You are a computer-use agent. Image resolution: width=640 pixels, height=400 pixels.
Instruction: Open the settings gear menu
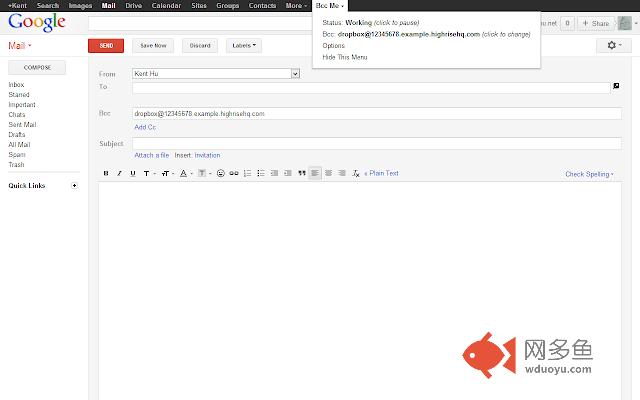[x=614, y=45]
